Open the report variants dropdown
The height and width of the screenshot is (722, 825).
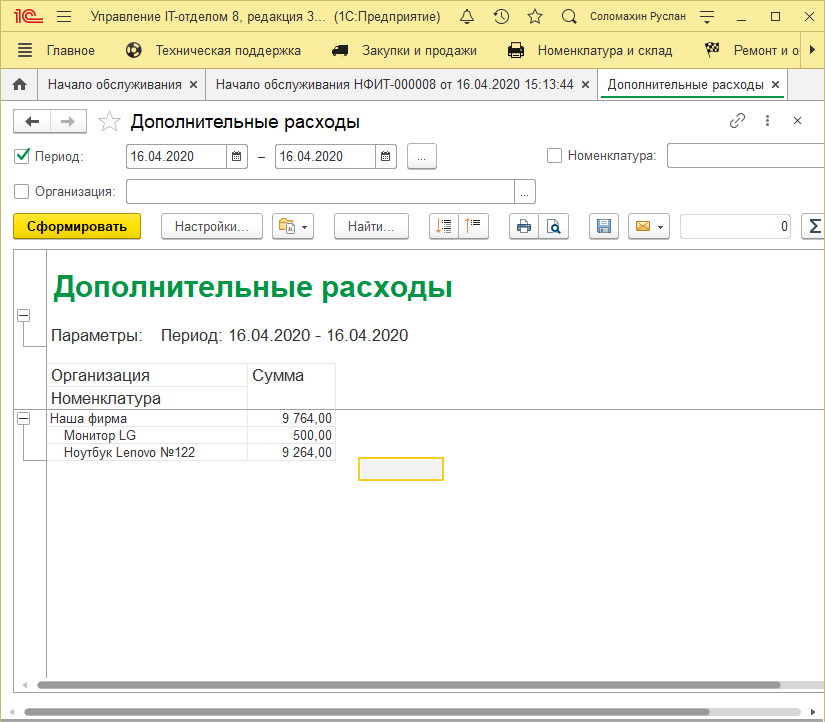(293, 227)
